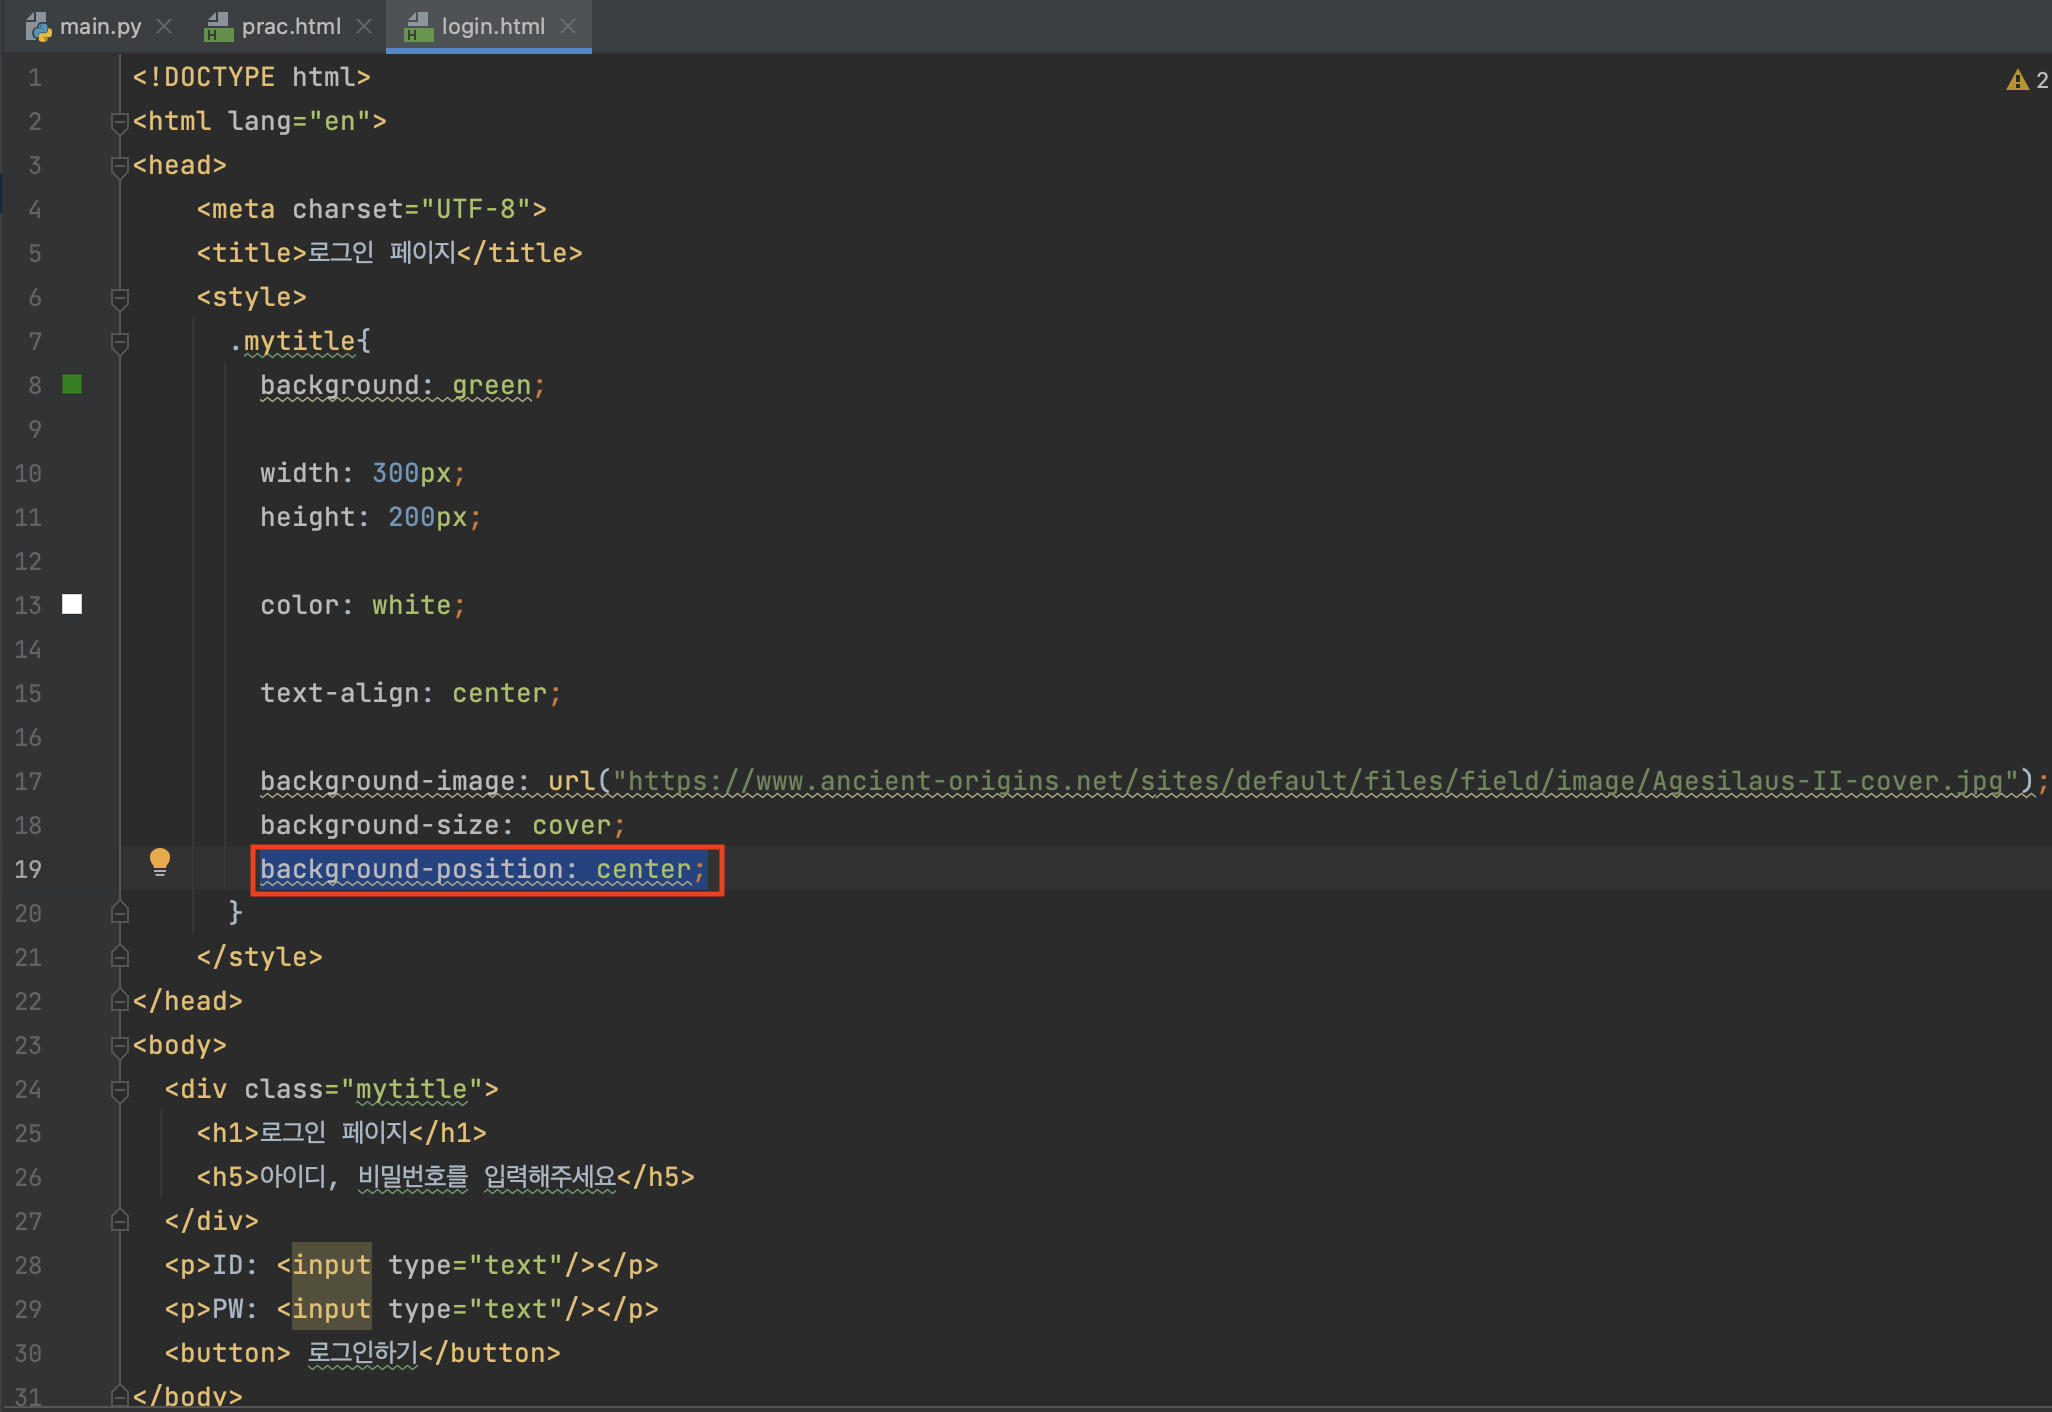
Task: Fold the .mytitle CSS rule
Action: [120, 342]
